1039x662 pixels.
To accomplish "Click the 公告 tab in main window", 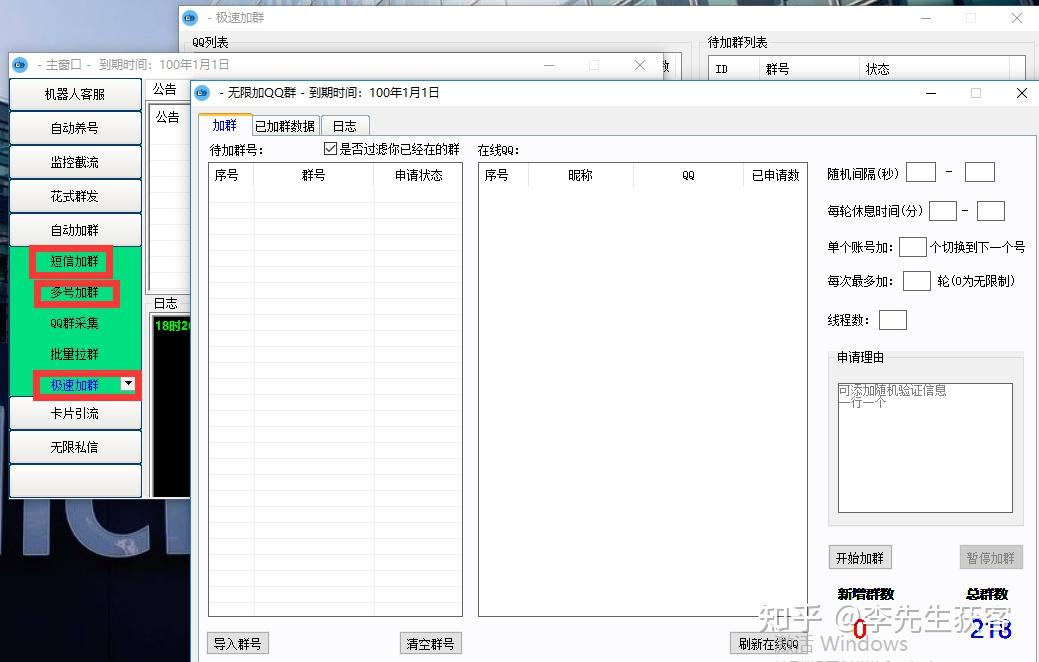I will click(165, 89).
